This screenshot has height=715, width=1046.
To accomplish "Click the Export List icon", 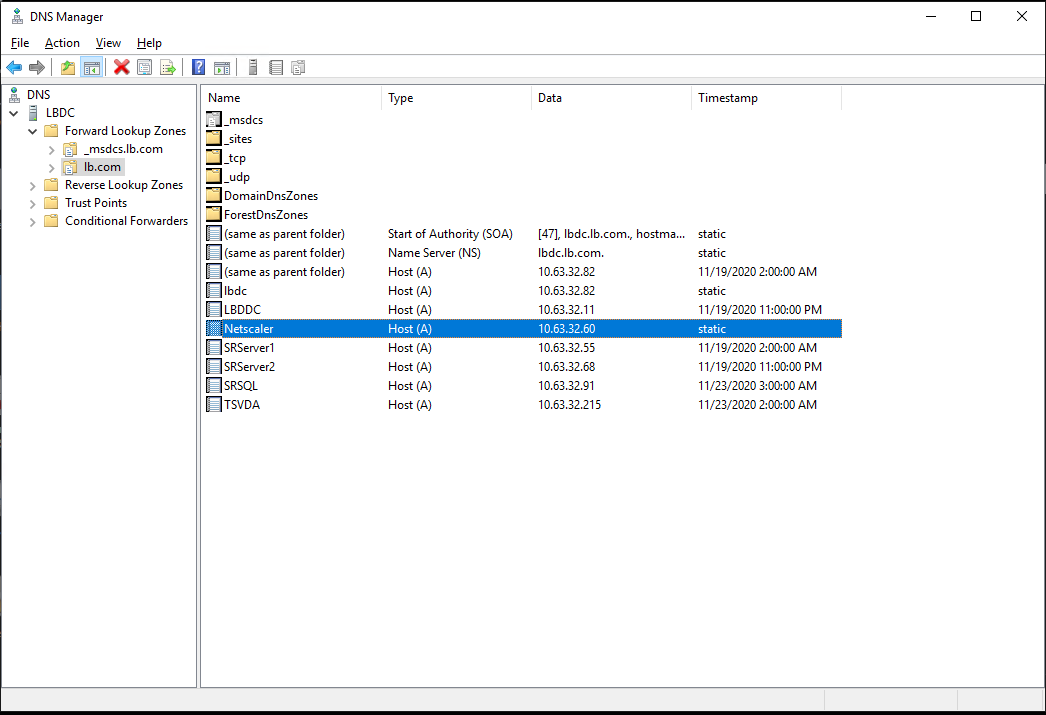I will point(169,67).
